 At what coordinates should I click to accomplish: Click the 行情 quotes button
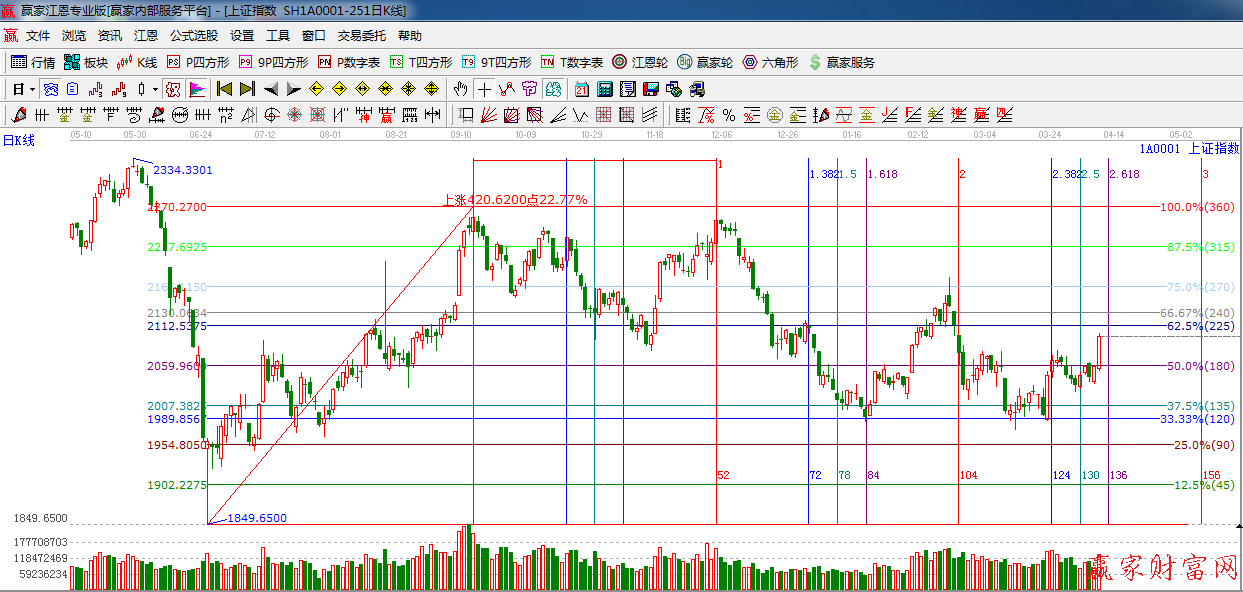(33, 62)
